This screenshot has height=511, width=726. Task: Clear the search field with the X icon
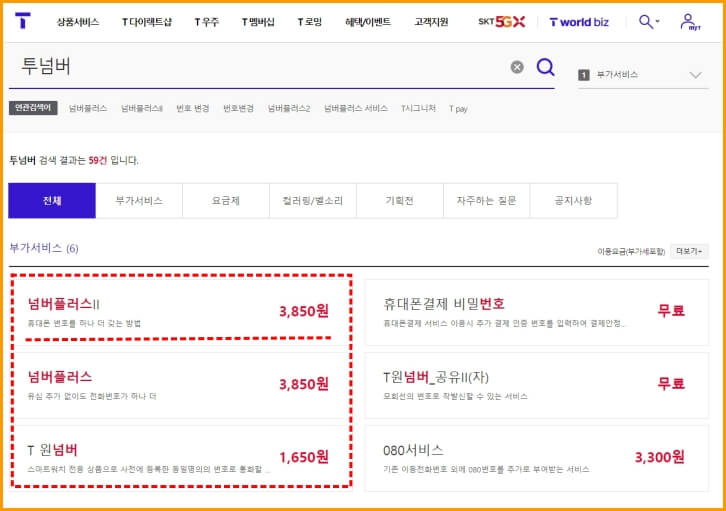pos(517,67)
